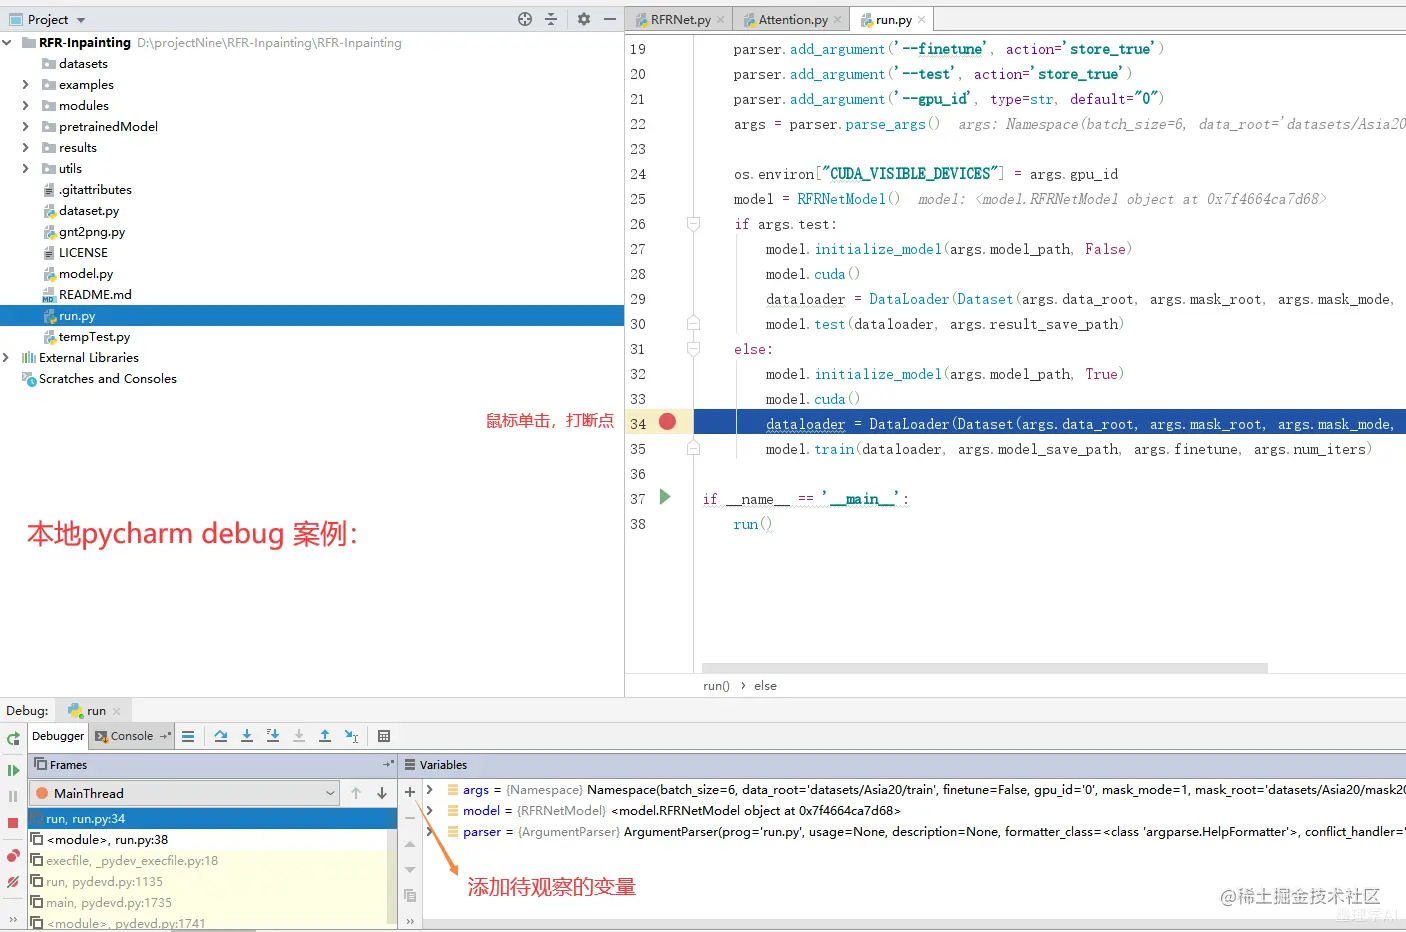The height and width of the screenshot is (932, 1406).
Task: Click the Step Out icon
Action: 325,736
